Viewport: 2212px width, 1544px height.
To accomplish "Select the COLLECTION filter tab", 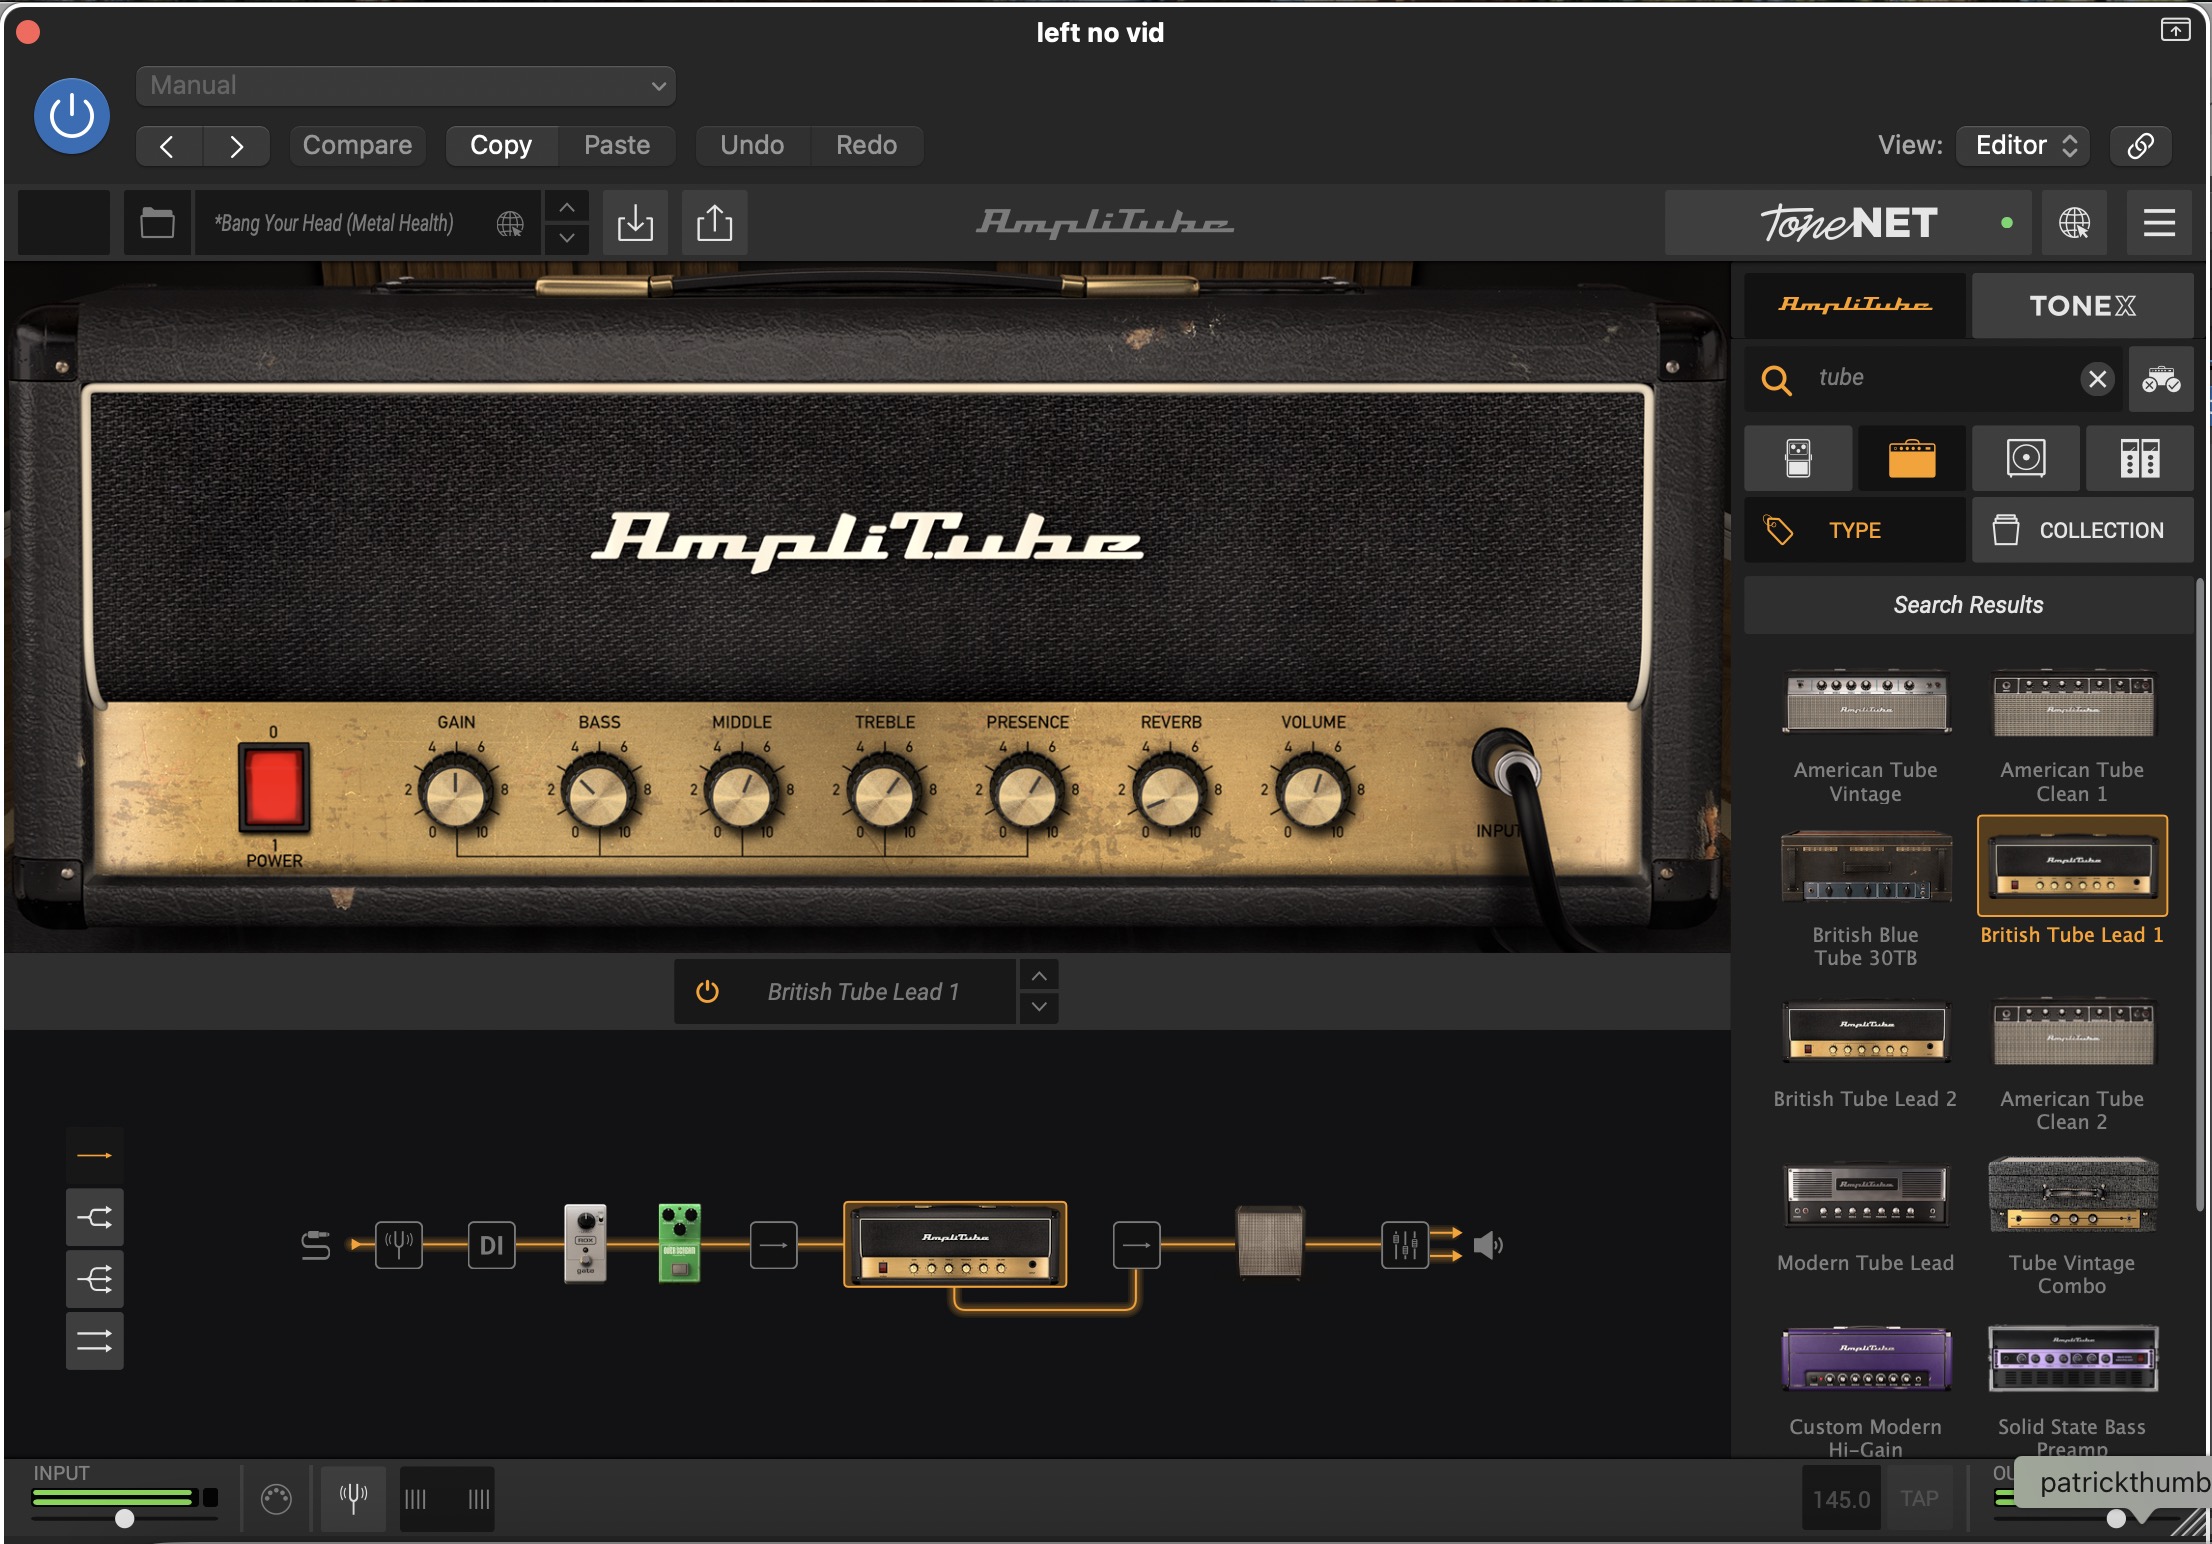I will coord(2081,530).
